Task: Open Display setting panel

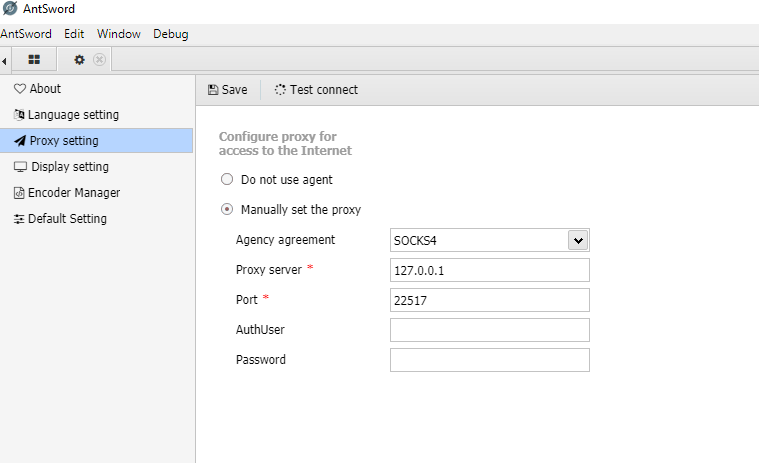Action: point(70,167)
